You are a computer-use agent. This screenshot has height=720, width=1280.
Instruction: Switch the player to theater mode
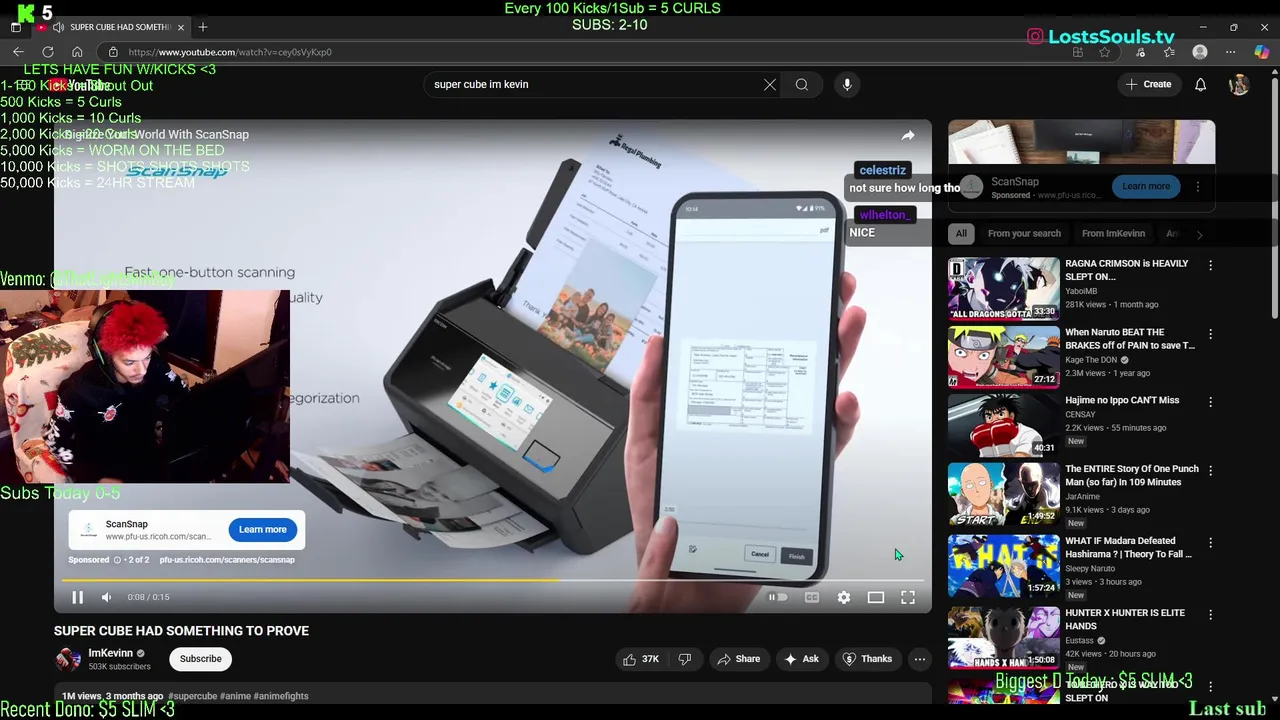click(x=876, y=597)
